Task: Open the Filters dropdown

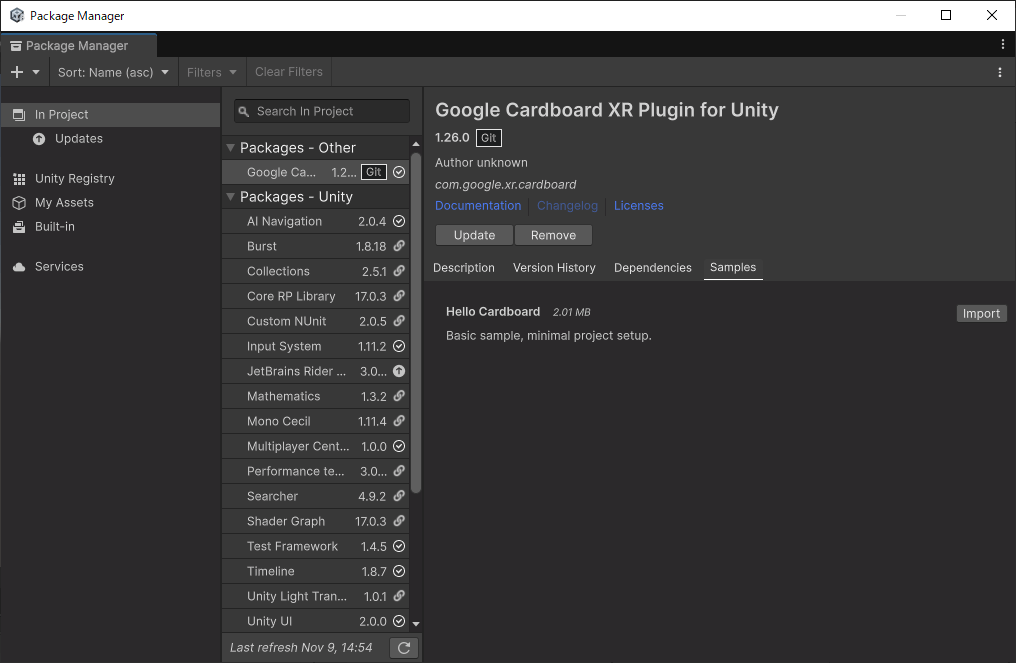Action: [x=212, y=72]
